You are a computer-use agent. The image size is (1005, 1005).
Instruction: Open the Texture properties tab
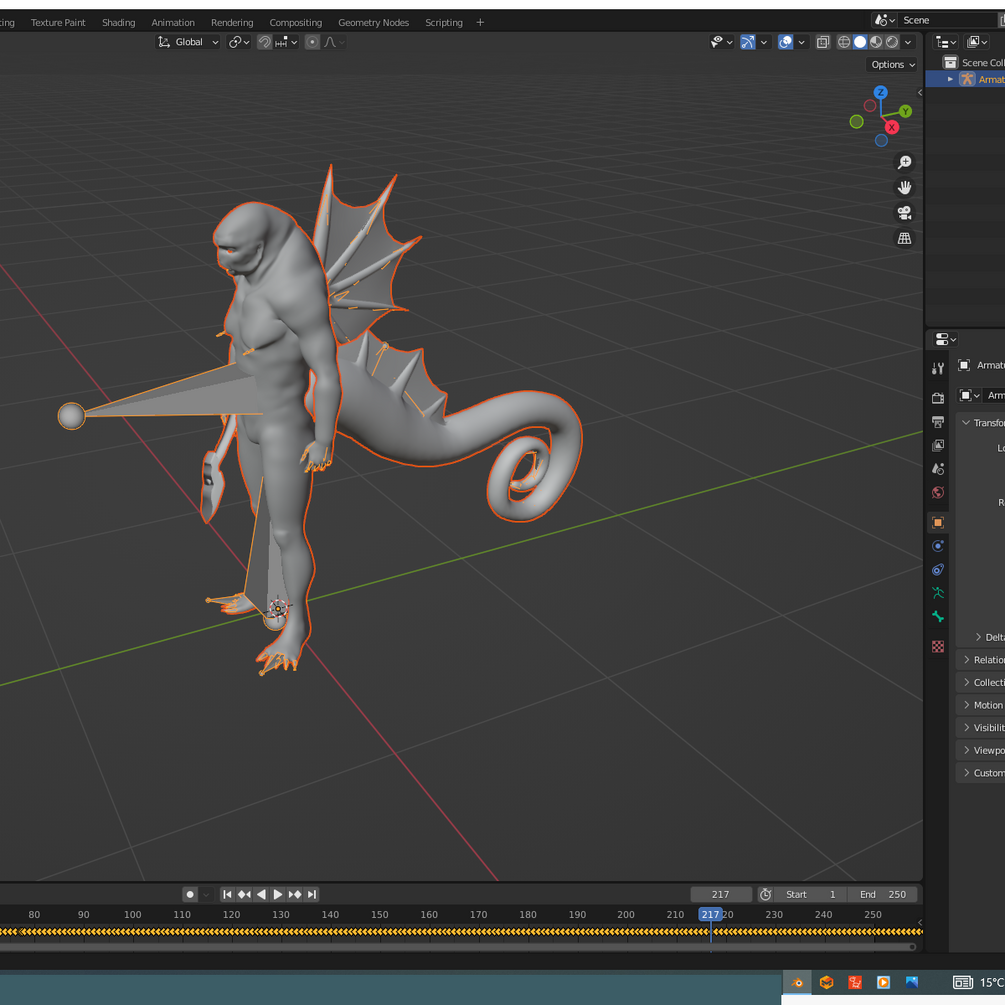938,646
